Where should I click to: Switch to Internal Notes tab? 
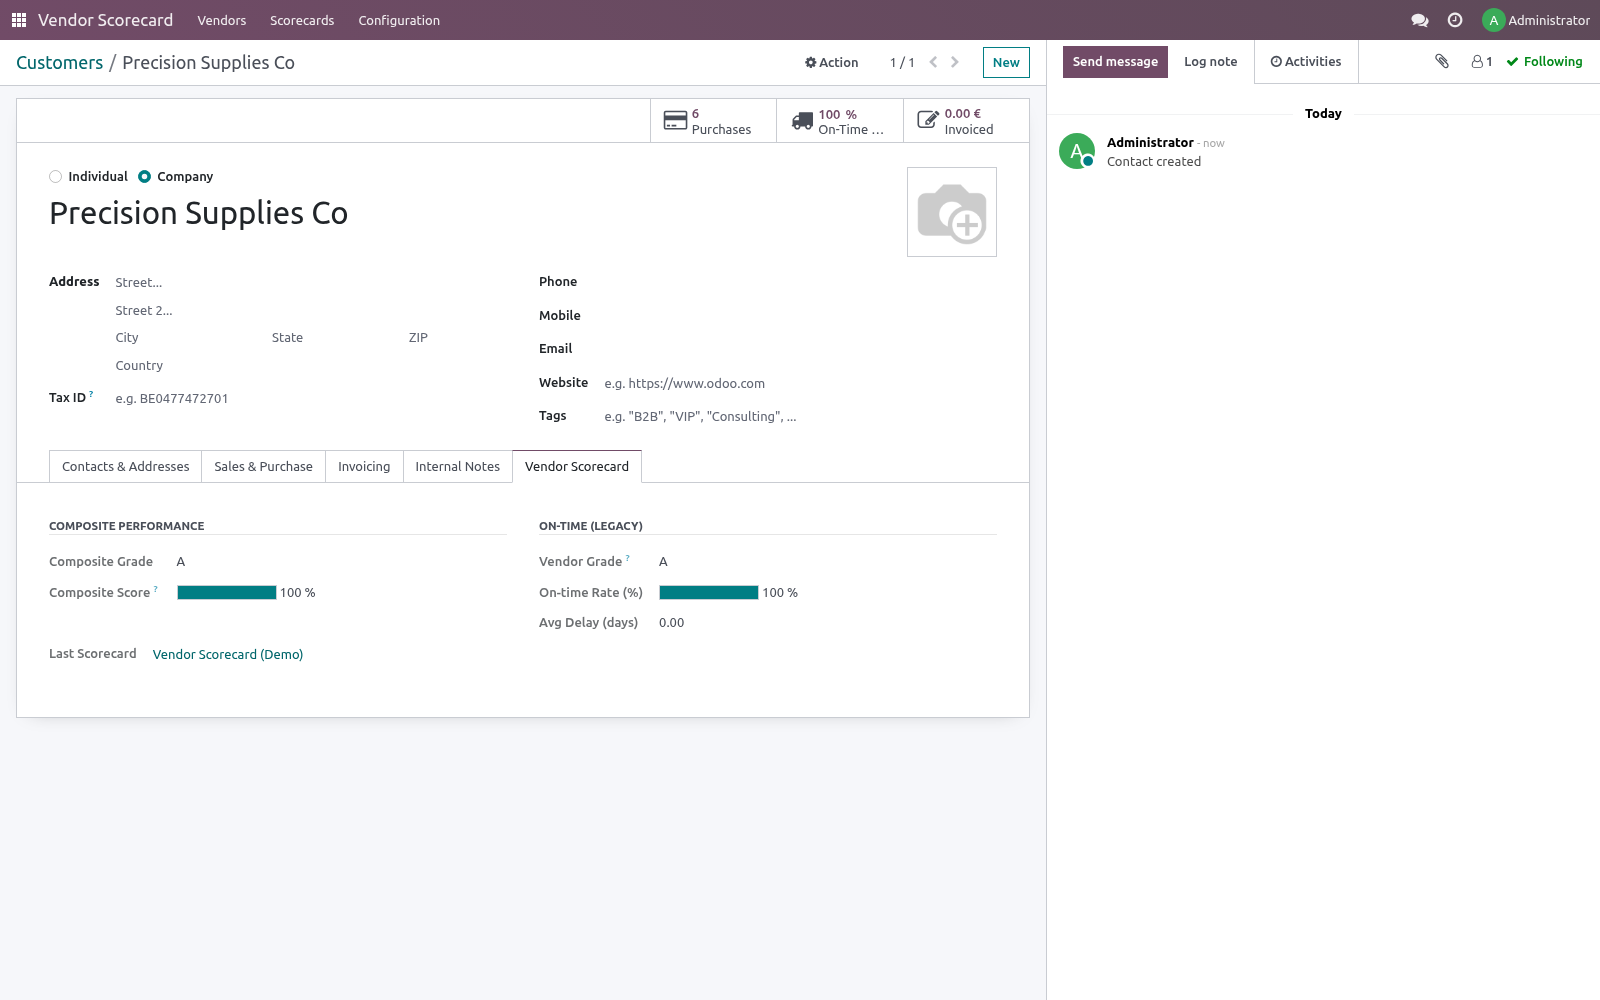pyautogui.click(x=458, y=467)
